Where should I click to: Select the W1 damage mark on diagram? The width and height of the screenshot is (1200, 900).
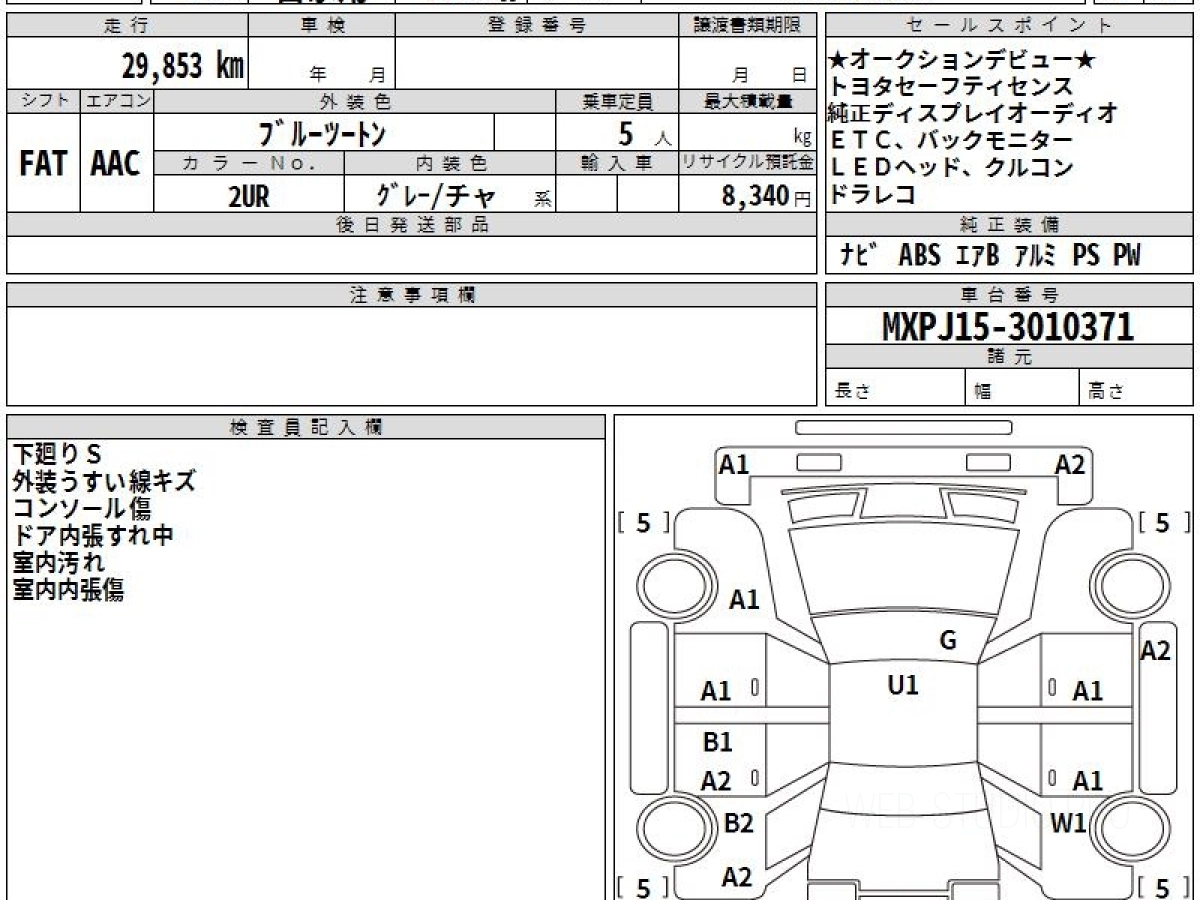point(1069,824)
